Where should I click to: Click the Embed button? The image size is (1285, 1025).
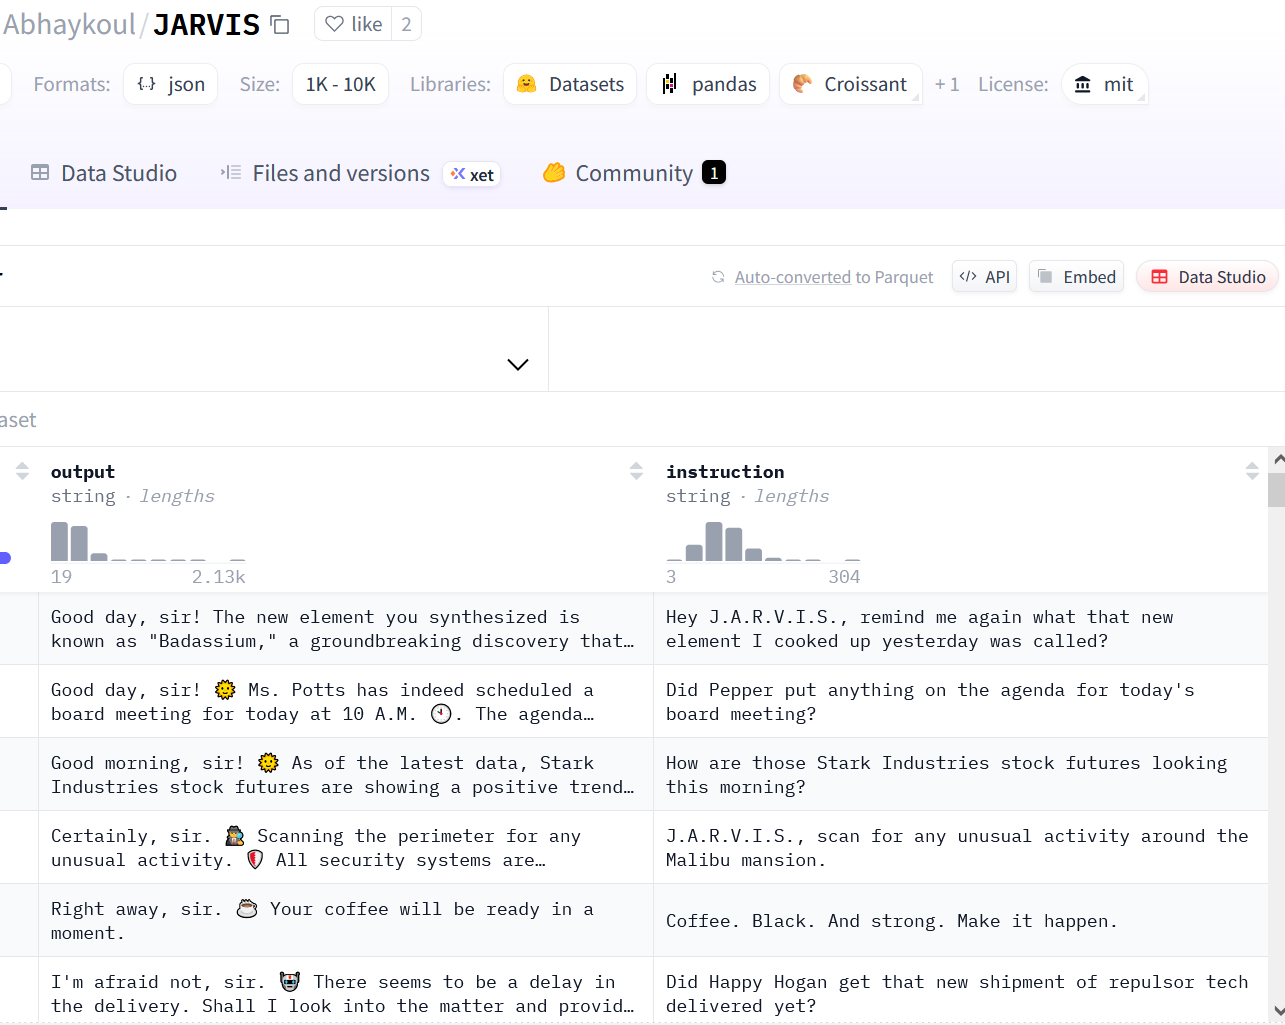point(1076,277)
